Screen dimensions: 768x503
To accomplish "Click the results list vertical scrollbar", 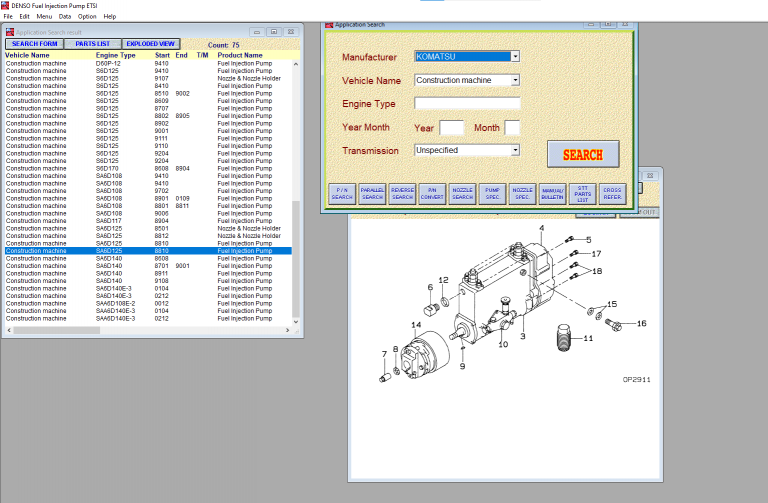I will 295,250.
